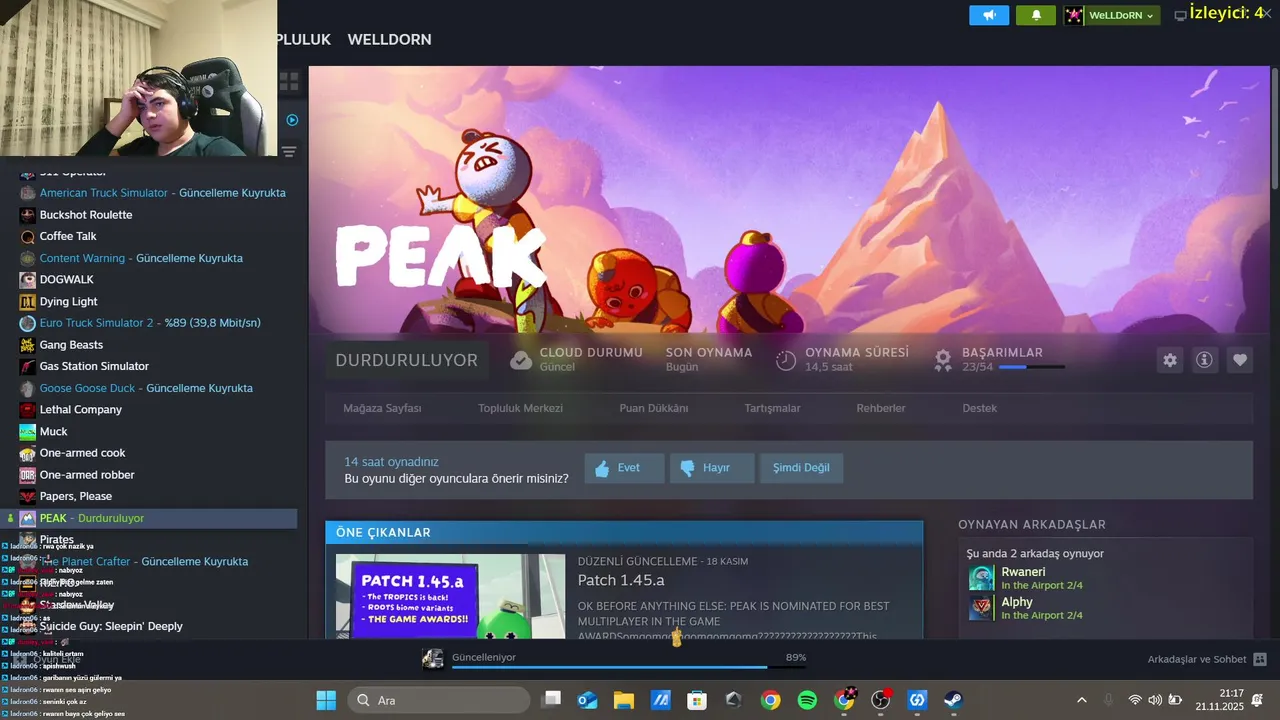Click the Lethal Company game icon
The width and height of the screenshot is (1280, 720).
[x=28, y=410]
